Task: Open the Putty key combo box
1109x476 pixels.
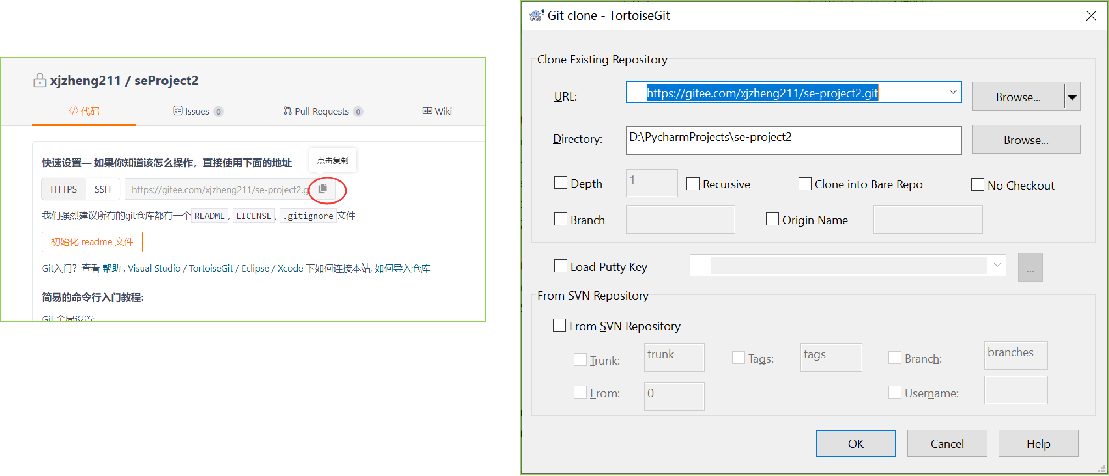Action: coord(849,266)
